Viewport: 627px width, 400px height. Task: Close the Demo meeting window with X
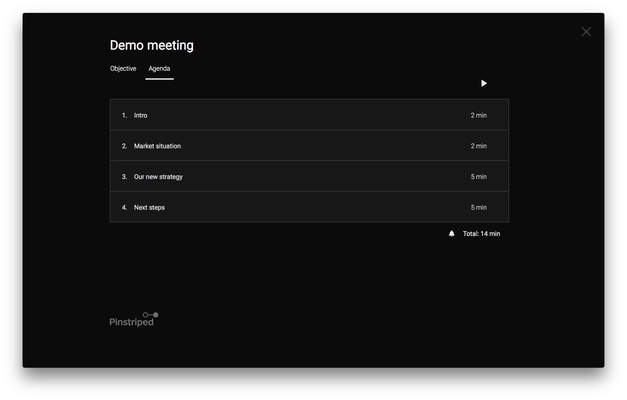(586, 32)
